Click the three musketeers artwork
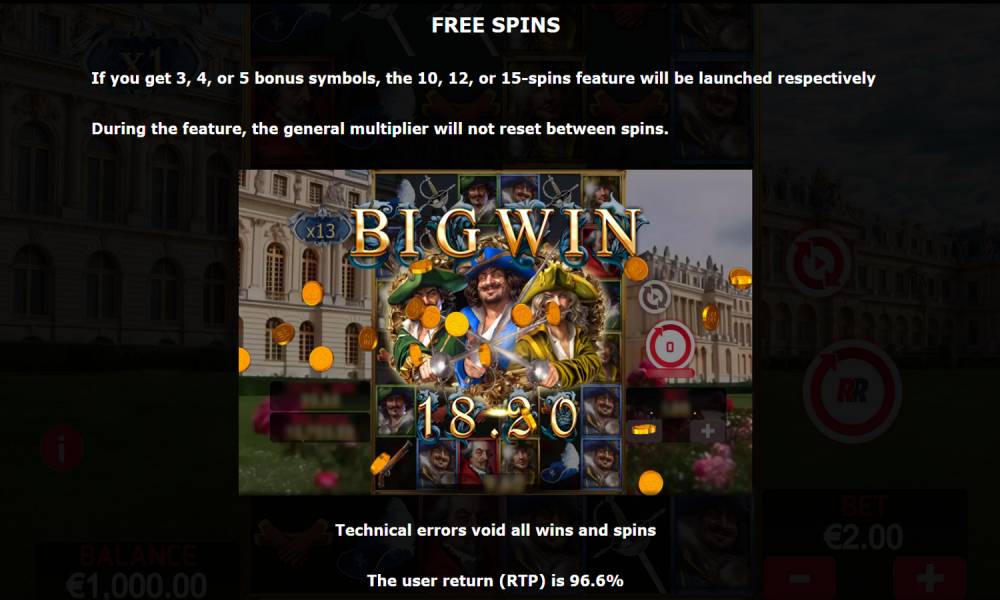Viewport: 1000px width, 600px height. pyautogui.click(x=496, y=319)
